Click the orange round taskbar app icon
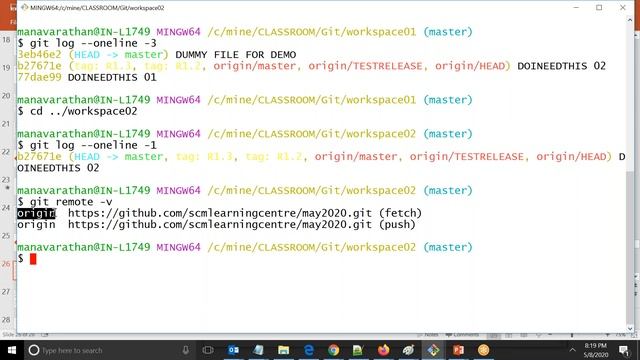This screenshot has width=640, height=360. (x=483, y=350)
